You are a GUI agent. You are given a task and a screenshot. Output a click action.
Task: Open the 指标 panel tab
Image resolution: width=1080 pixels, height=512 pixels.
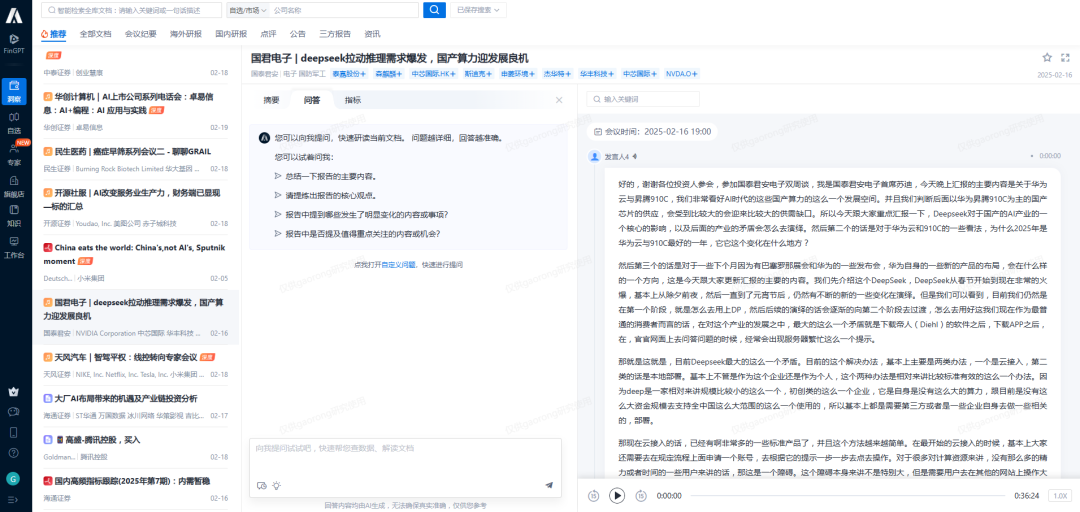[x=353, y=100]
